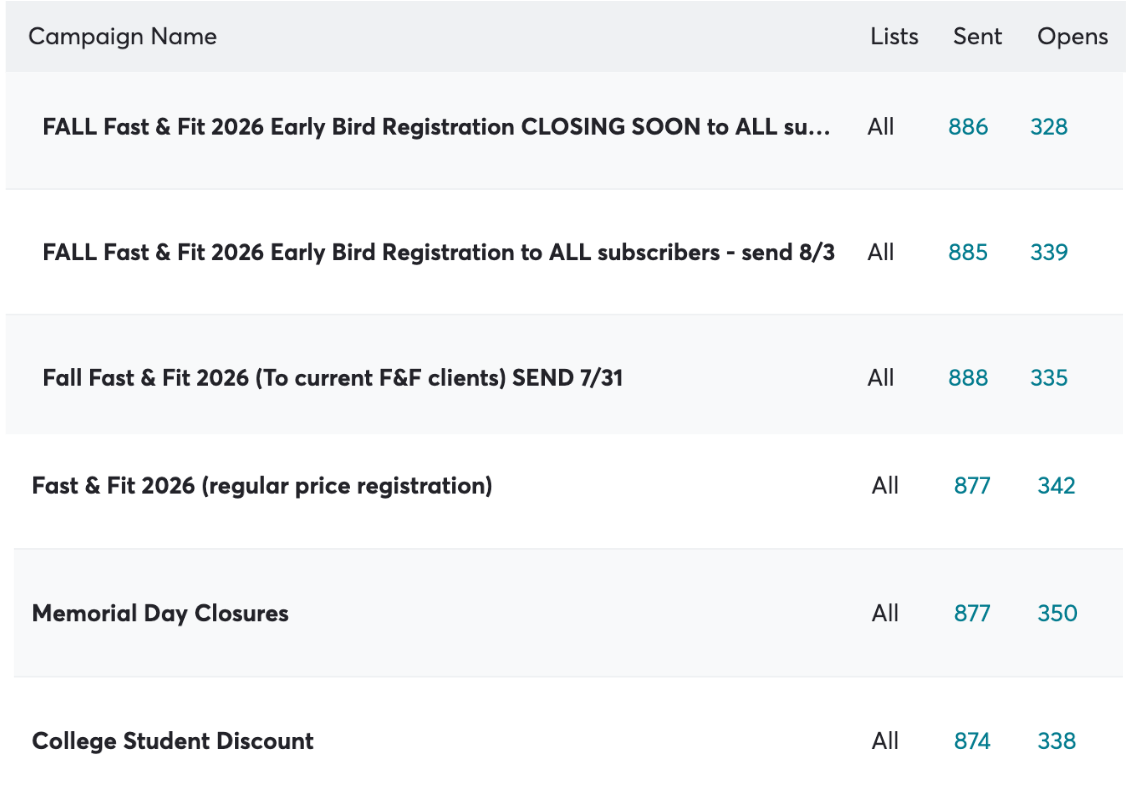View the 342 opens count
The height and width of the screenshot is (810, 1128).
pos(1056,486)
